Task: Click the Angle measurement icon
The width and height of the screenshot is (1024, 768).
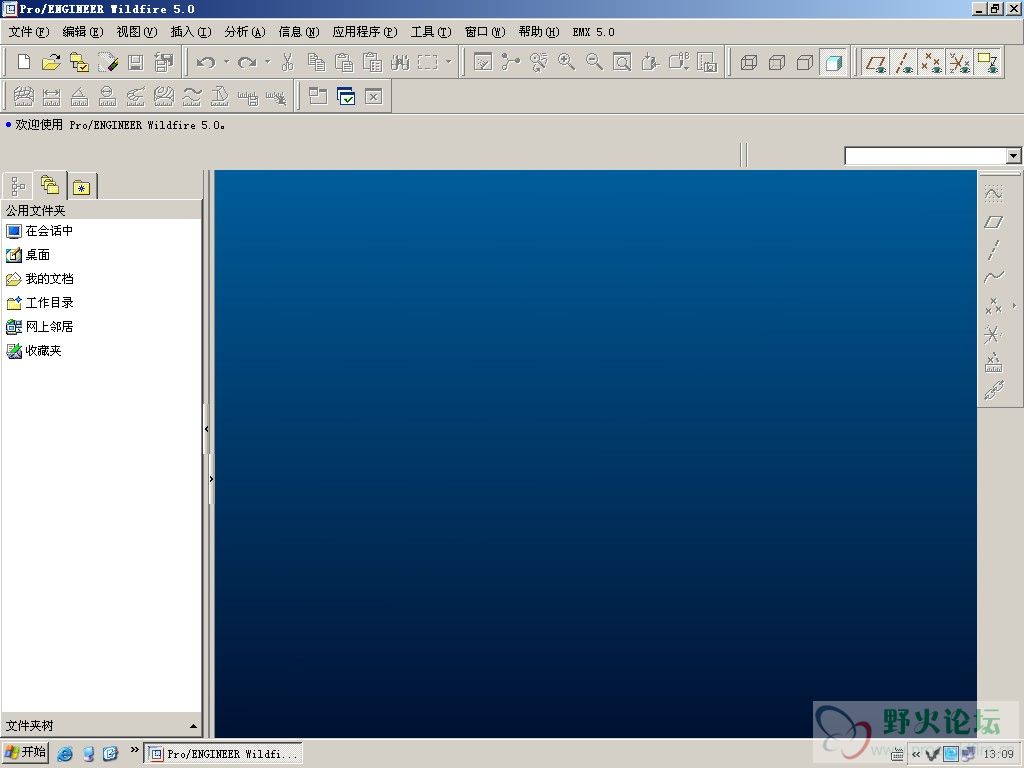Action: (79, 97)
